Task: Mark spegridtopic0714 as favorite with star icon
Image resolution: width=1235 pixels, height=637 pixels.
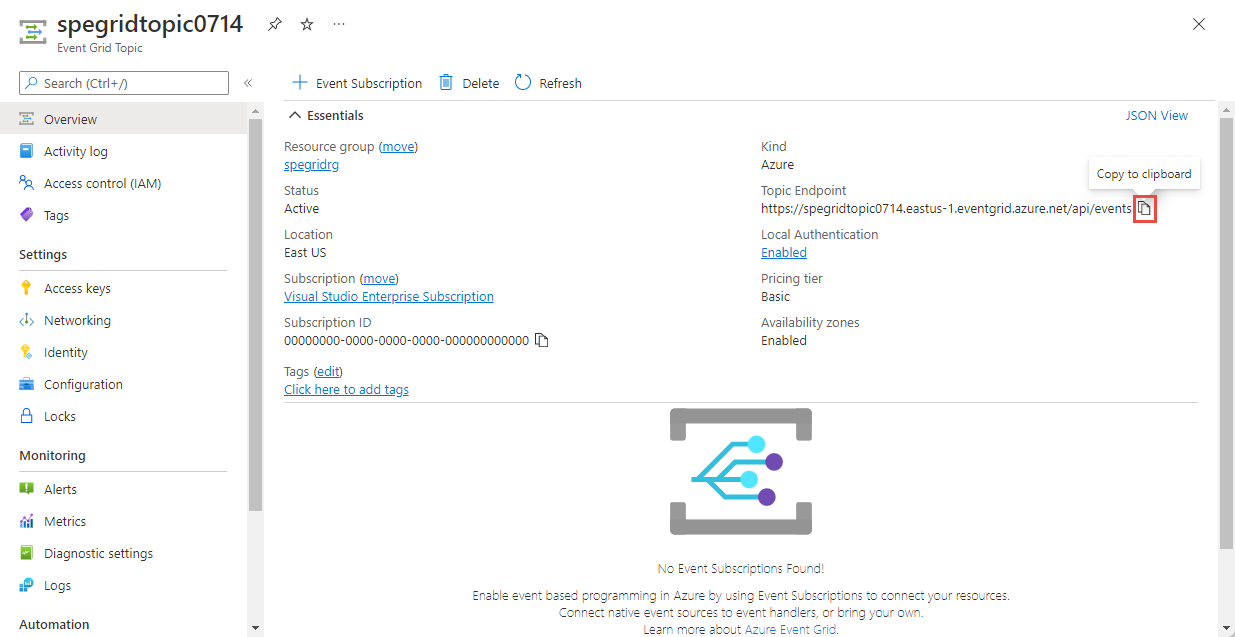Action: [307, 25]
